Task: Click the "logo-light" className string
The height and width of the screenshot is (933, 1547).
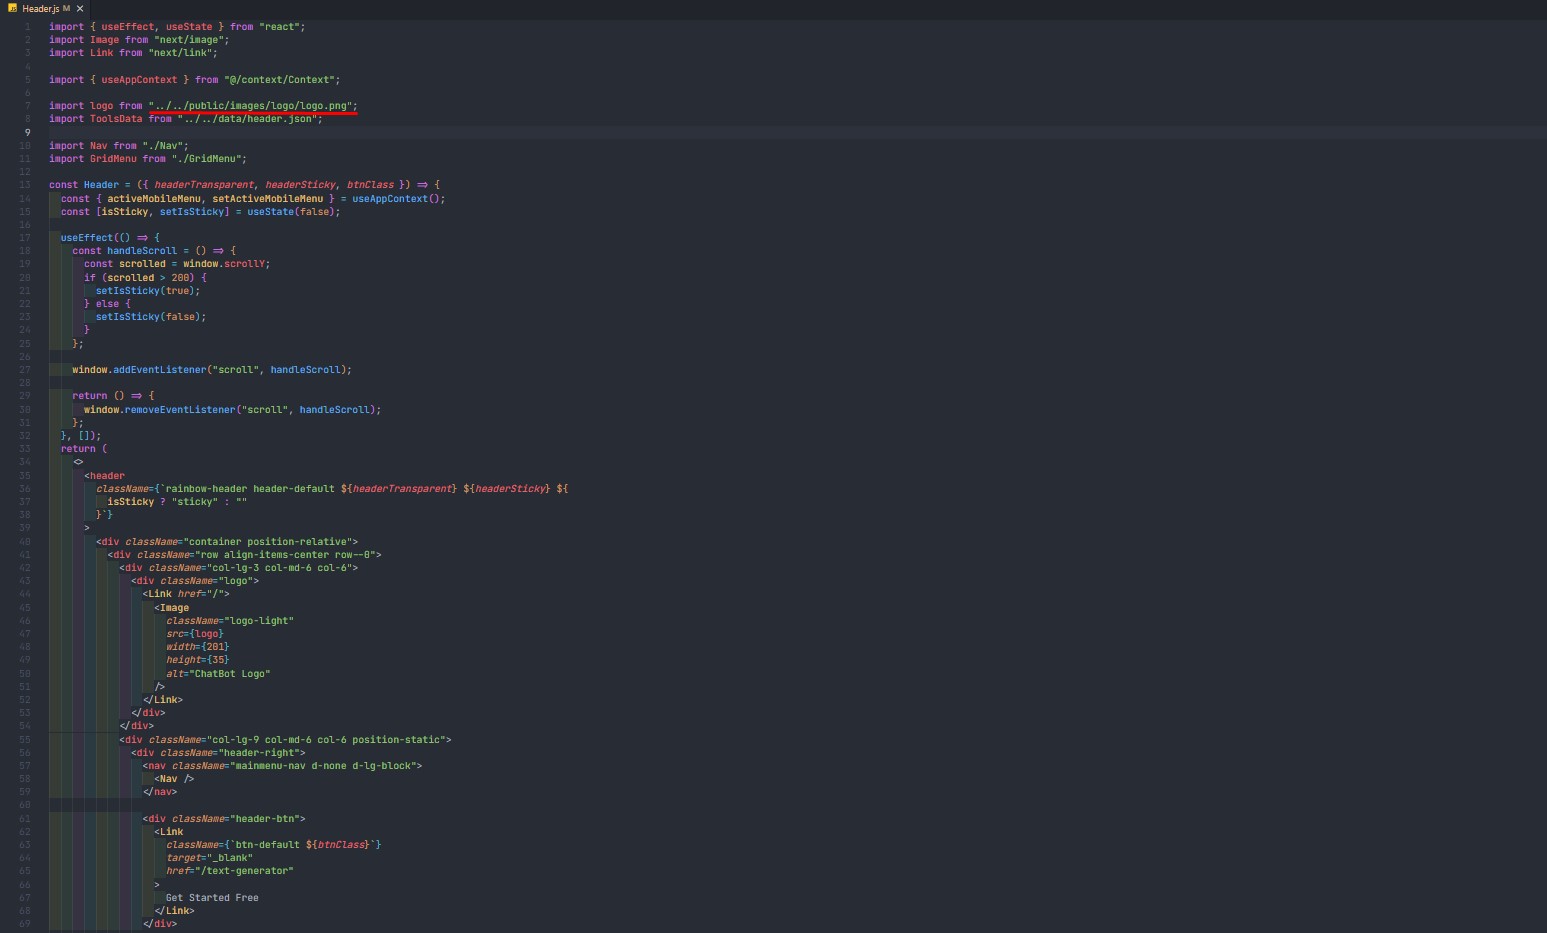Action: 259,621
